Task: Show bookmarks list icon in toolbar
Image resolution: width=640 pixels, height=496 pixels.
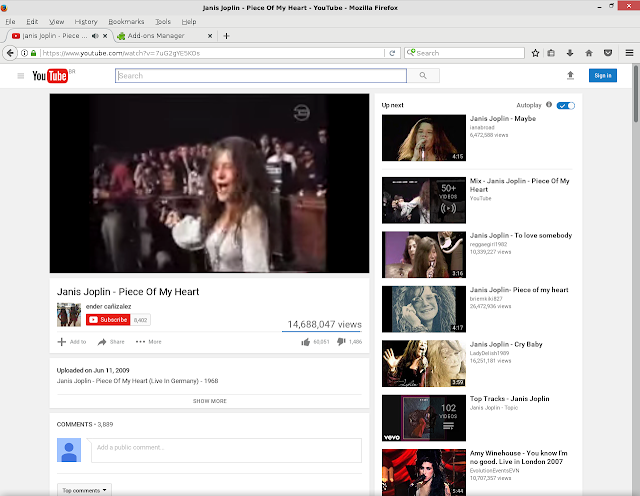Action: [551, 53]
